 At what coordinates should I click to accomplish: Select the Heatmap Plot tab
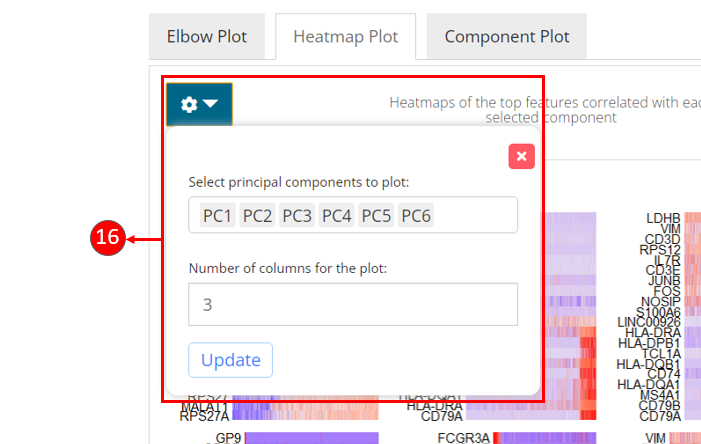[x=345, y=37]
